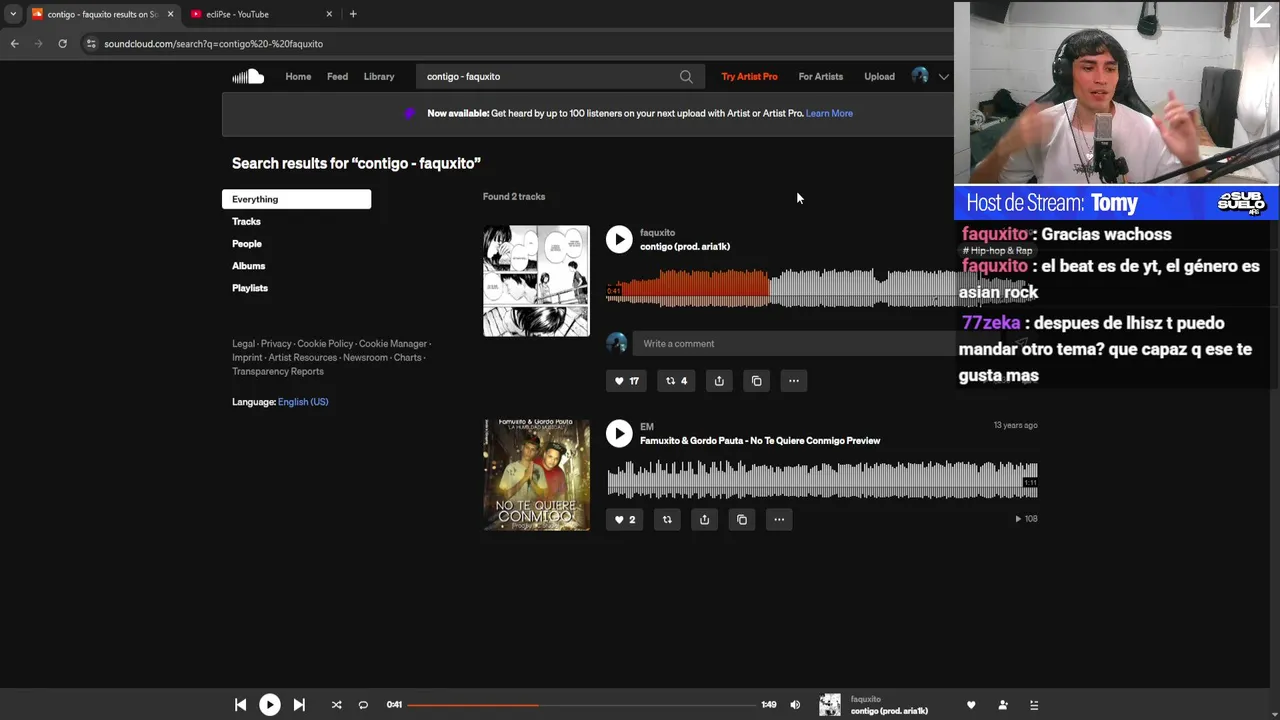1280x720 pixels.
Task: Open the No Te Quiere Conmigo cover artwork
Action: click(x=536, y=475)
